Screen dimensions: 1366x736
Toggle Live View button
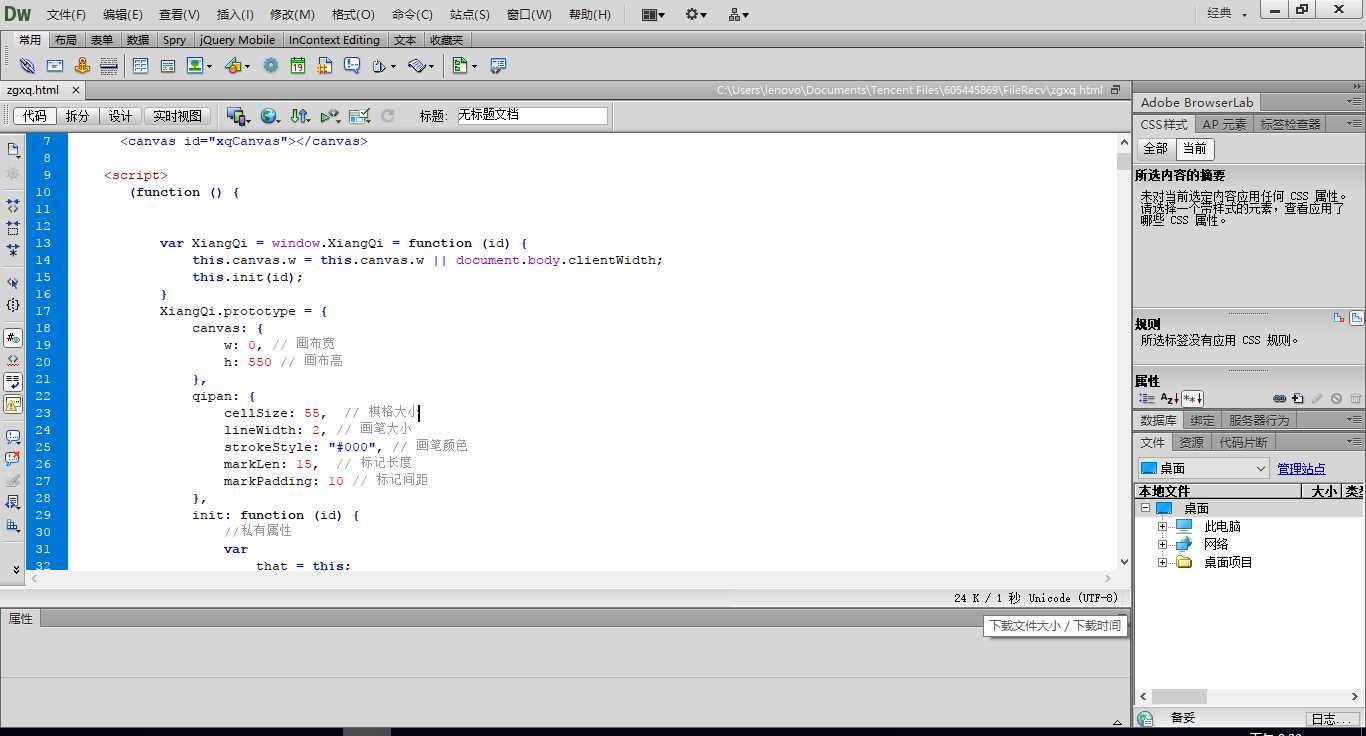coord(178,116)
